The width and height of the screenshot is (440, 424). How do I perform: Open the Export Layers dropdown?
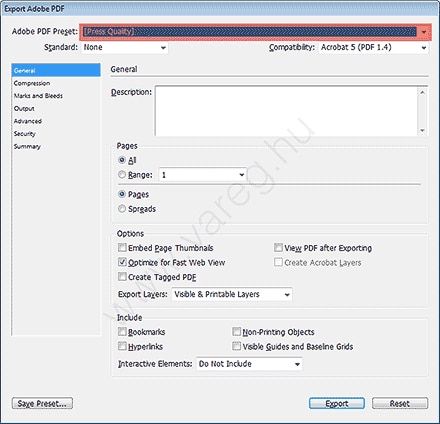pos(232,294)
